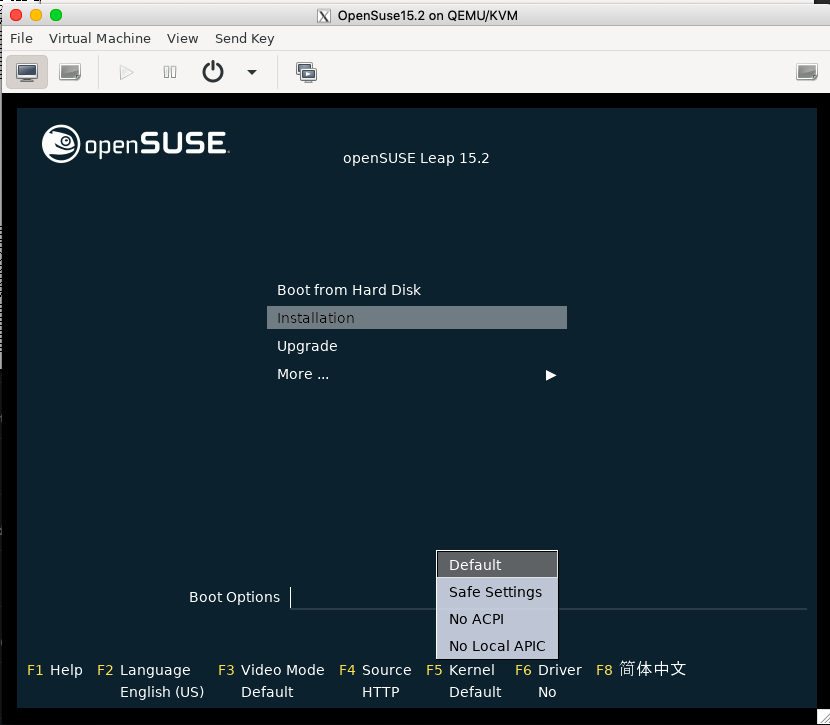
Task: Click the No value under Driver
Action: [x=547, y=692]
